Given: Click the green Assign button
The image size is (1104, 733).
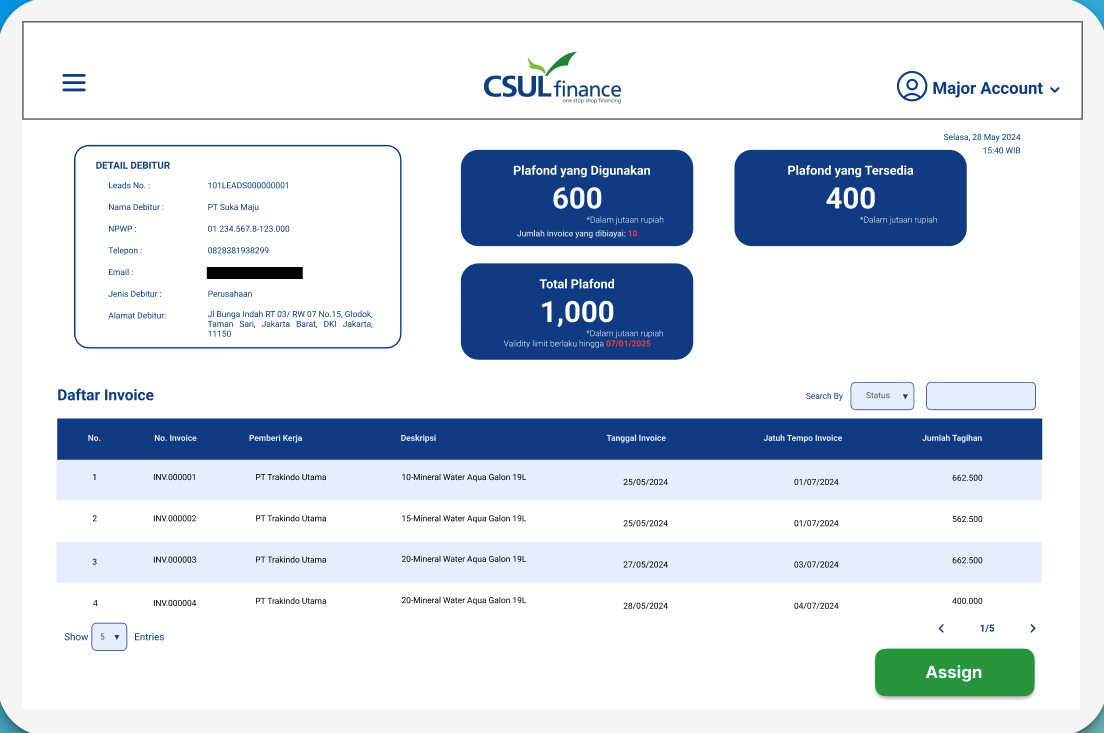Looking at the screenshot, I should [x=955, y=672].
